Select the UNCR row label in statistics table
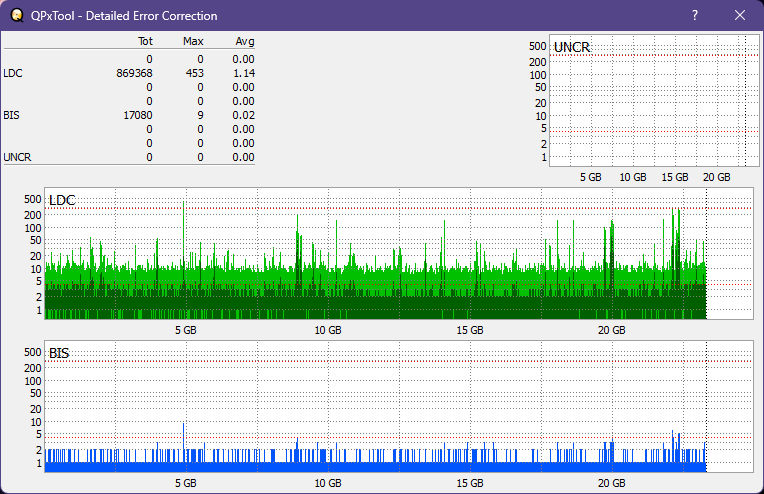Image resolution: width=764 pixels, height=494 pixels. pos(17,157)
